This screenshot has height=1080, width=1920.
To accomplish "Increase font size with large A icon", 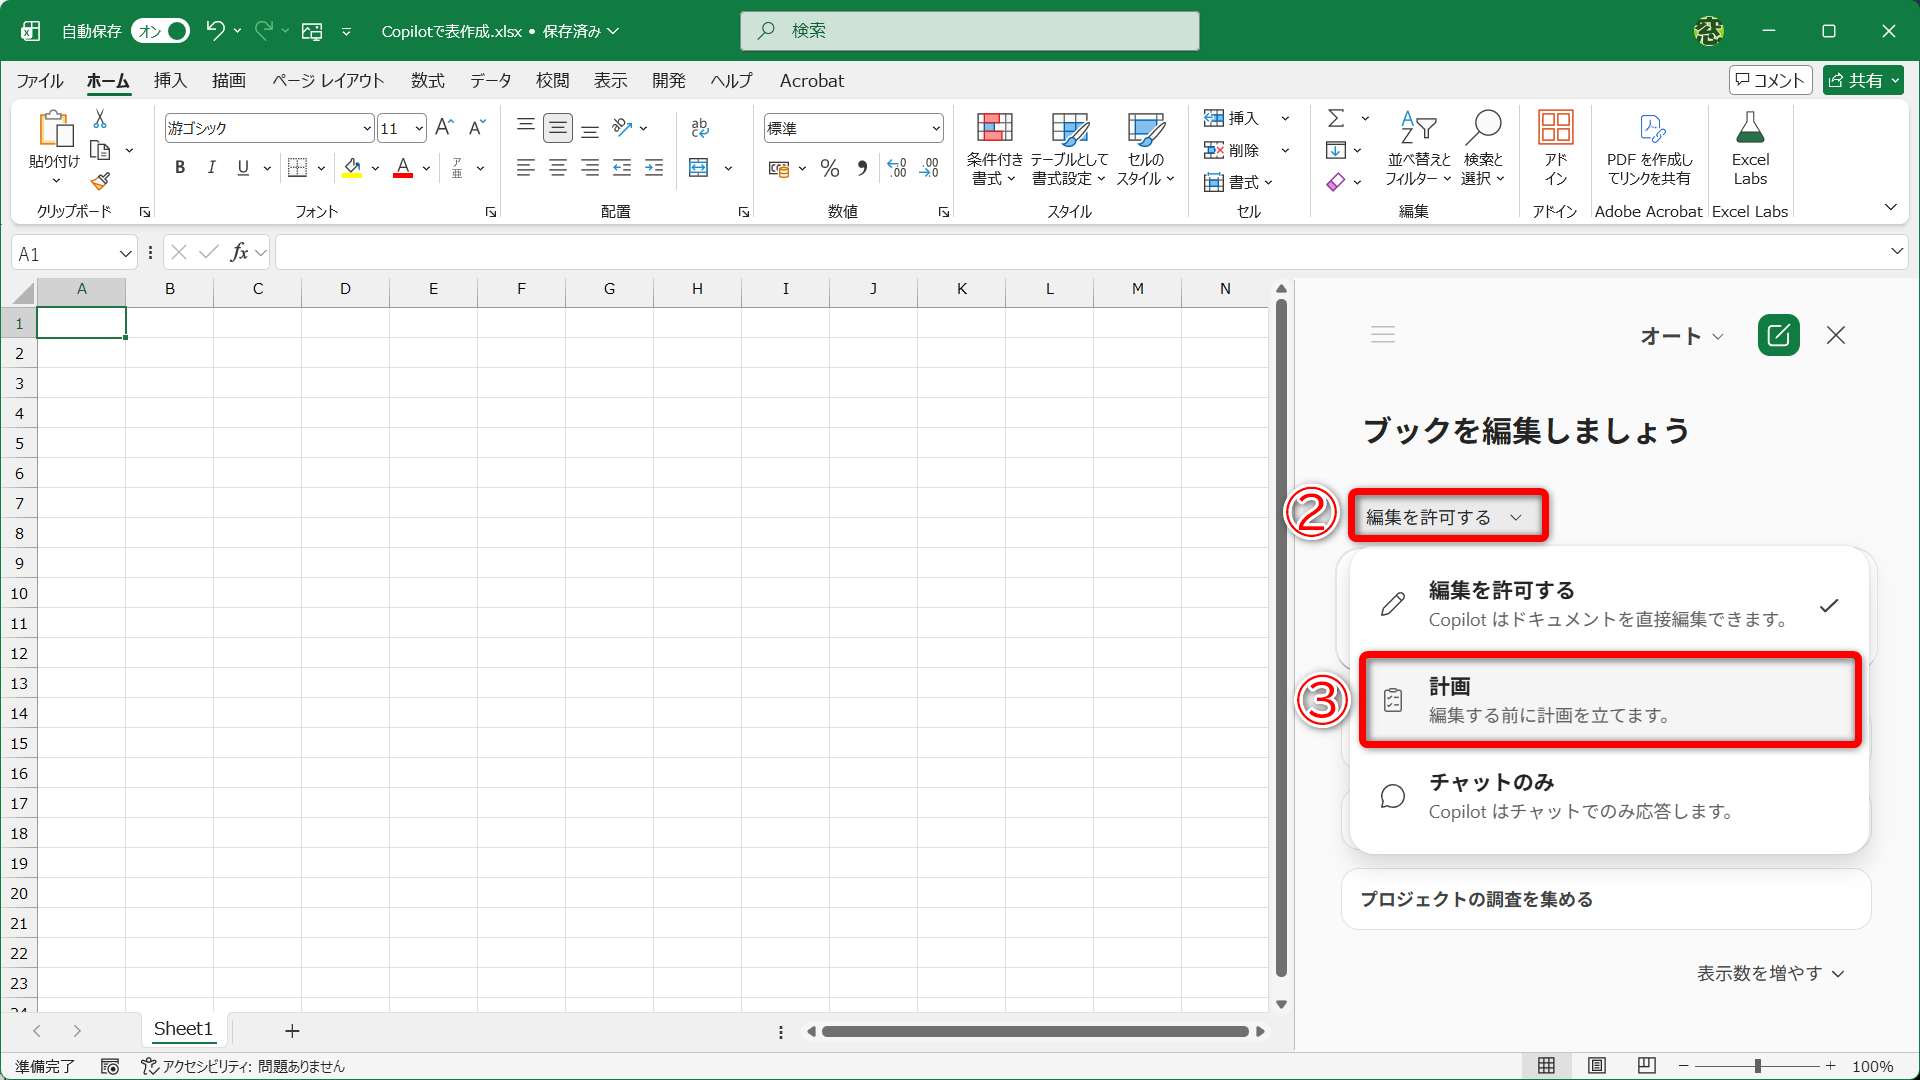I will pyautogui.click(x=444, y=127).
